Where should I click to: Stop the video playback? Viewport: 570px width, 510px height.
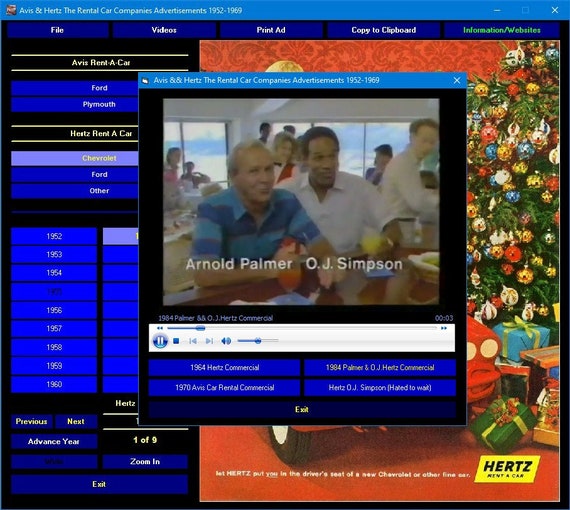pos(176,341)
